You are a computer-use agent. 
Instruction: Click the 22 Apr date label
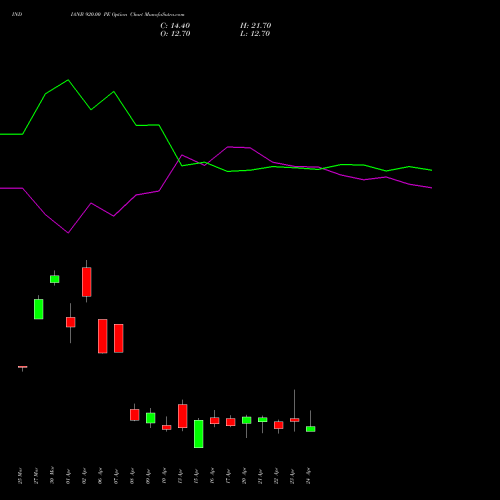point(276,476)
